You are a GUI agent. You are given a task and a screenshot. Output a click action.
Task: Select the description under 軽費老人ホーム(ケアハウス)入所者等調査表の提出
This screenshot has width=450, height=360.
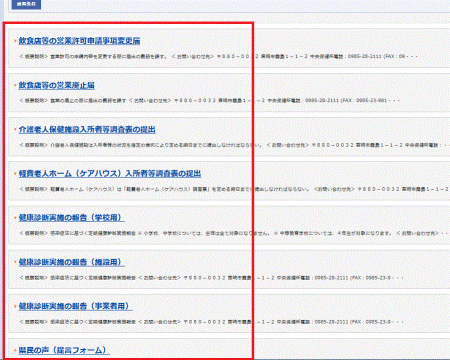(x=234, y=189)
